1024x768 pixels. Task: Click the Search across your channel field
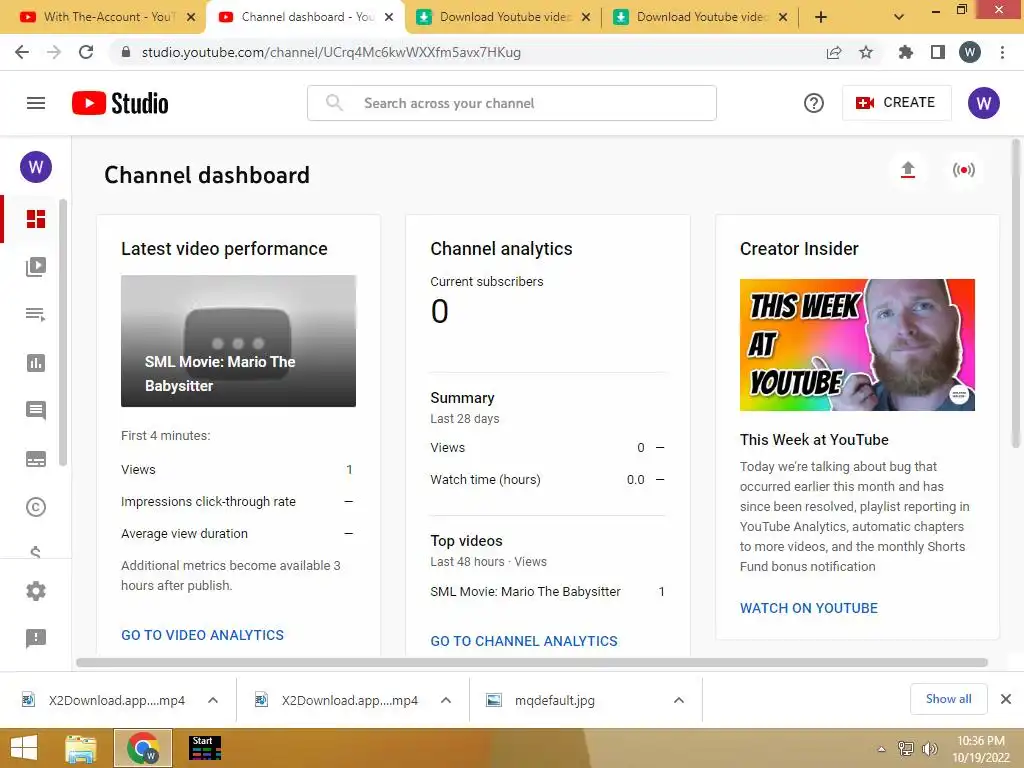(x=512, y=103)
